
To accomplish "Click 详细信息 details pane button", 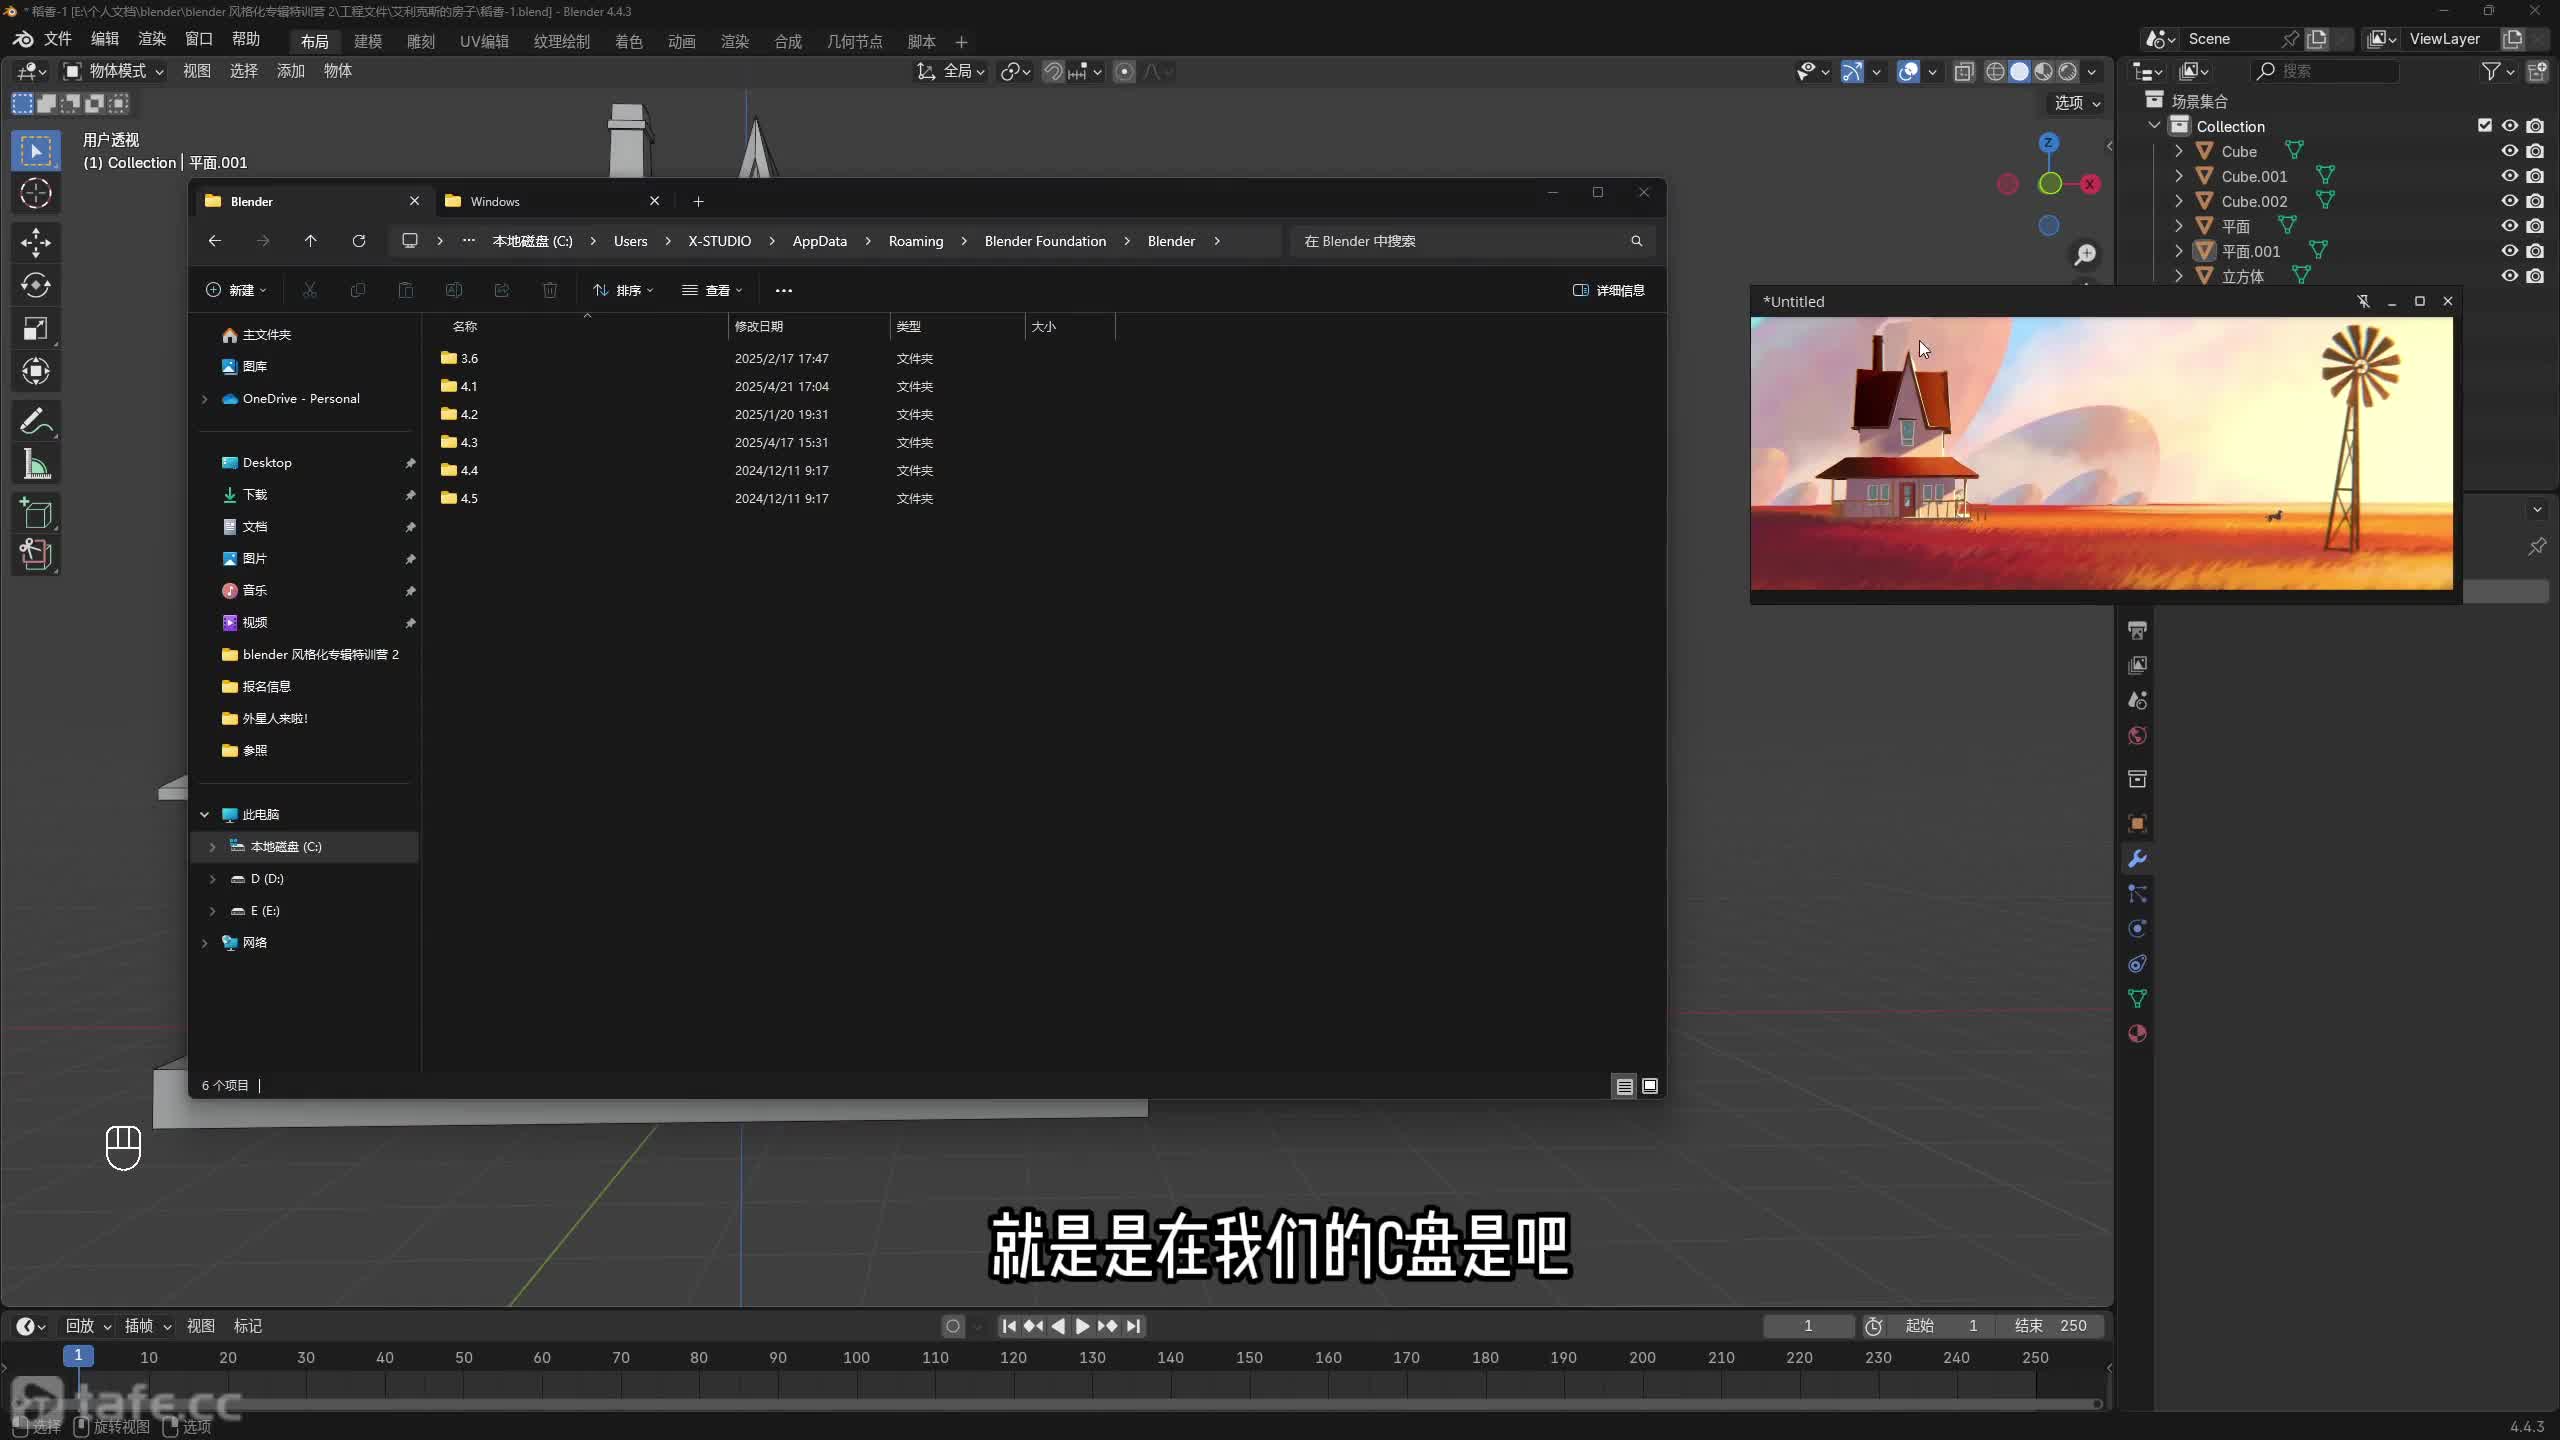I will point(1608,290).
